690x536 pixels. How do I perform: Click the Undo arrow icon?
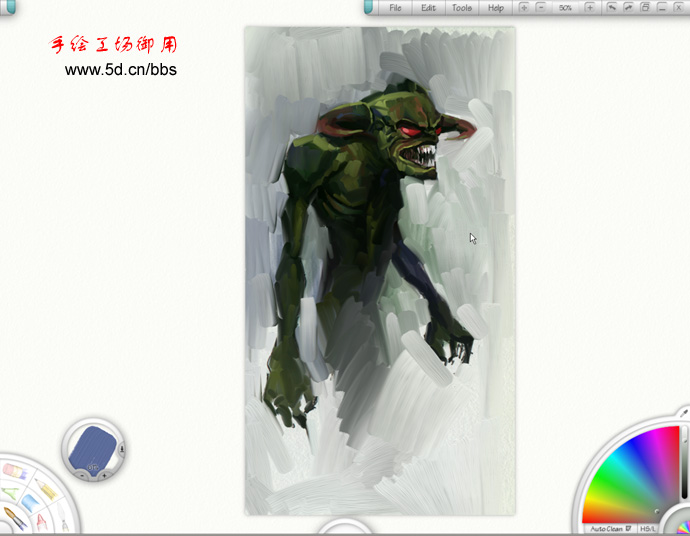[611, 7]
